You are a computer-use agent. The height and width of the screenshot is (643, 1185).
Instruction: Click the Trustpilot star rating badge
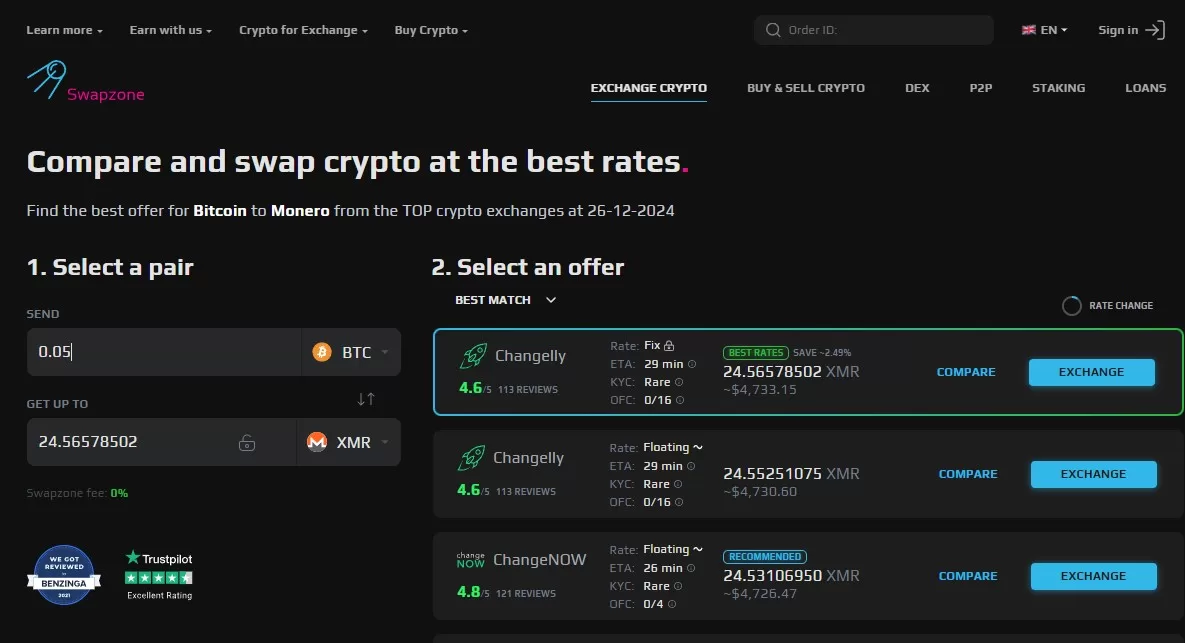[159, 575]
